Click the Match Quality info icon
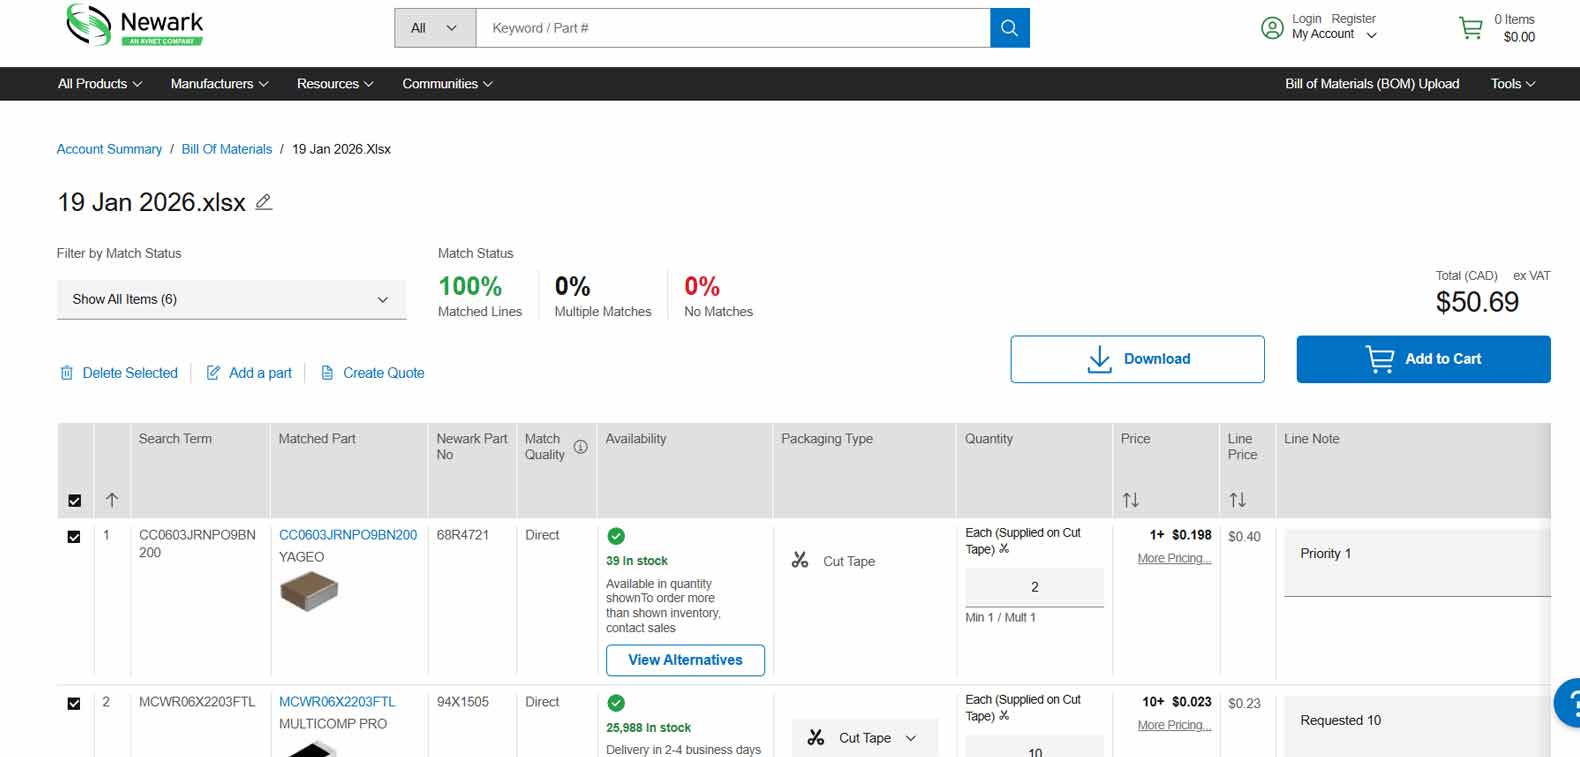Image resolution: width=1580 pixels, height=757 pixels. point(580,447)
